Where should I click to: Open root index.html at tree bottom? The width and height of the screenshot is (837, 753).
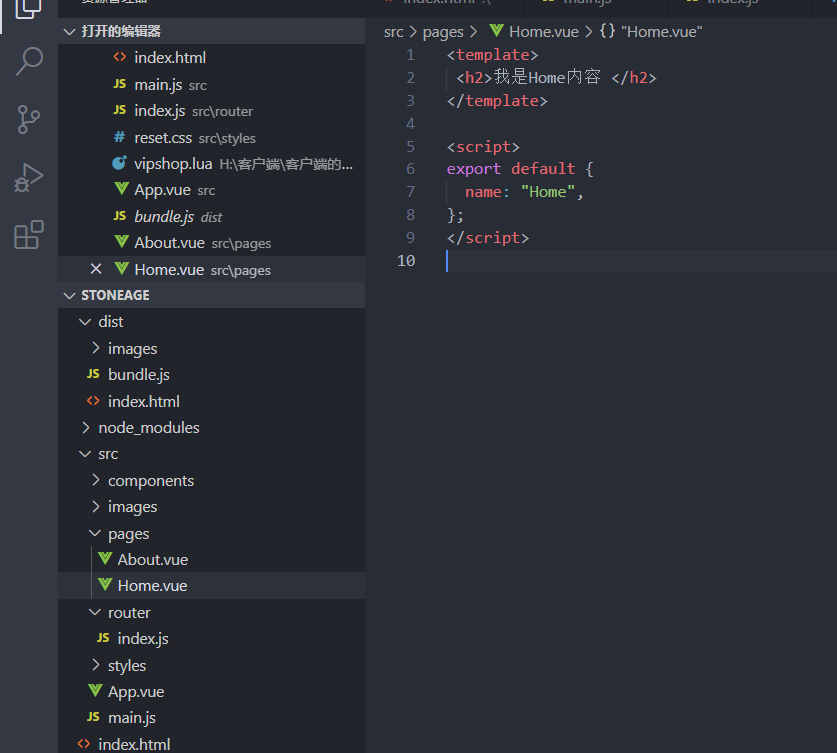tap(211, 744)
